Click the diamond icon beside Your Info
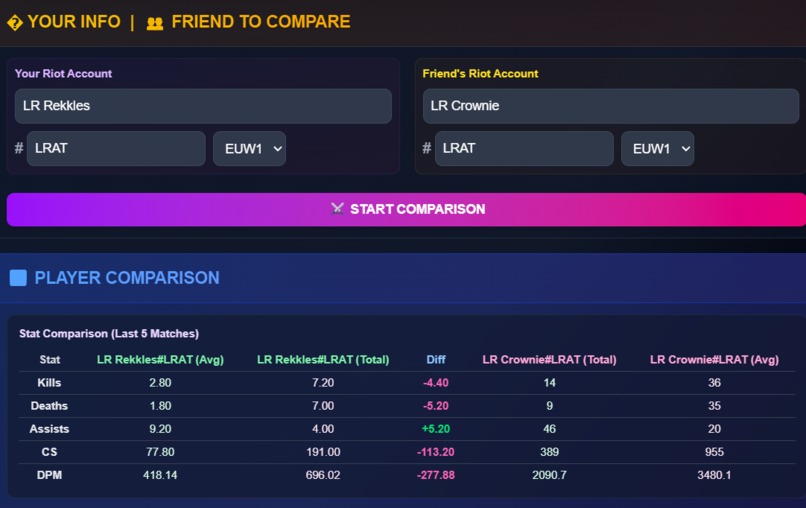The height and width of the screenshot is (508, 806). pyautogui.click(x=15, y=23)
